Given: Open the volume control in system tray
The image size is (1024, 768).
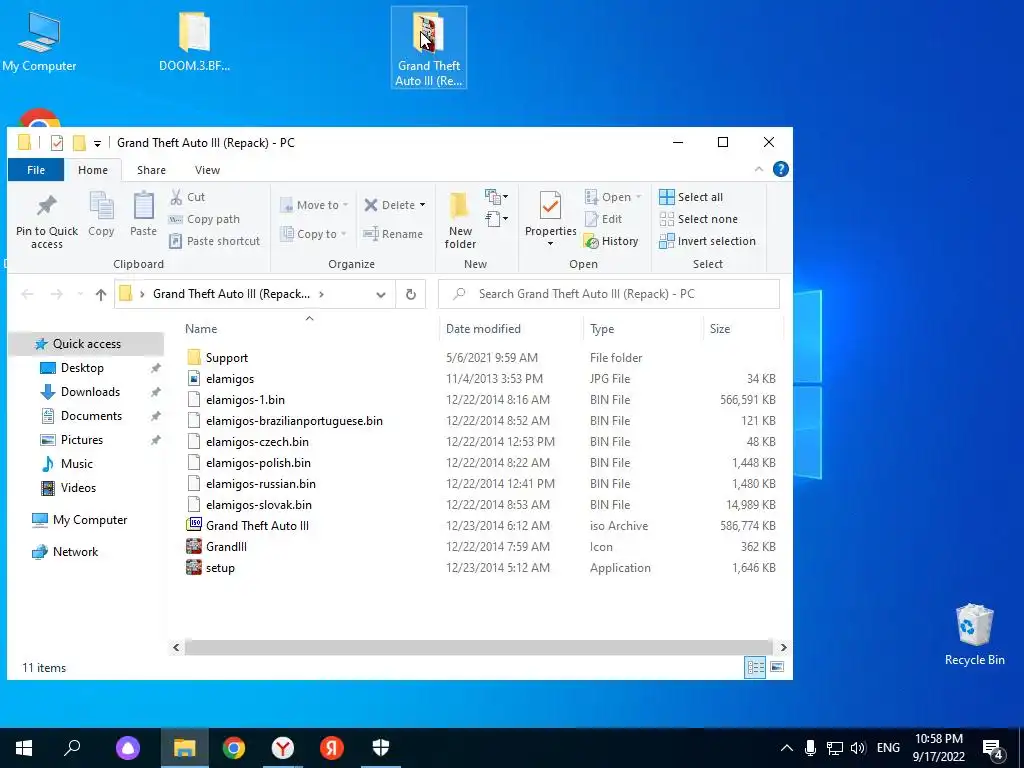Looking at the screenshot, I should 858,748.
